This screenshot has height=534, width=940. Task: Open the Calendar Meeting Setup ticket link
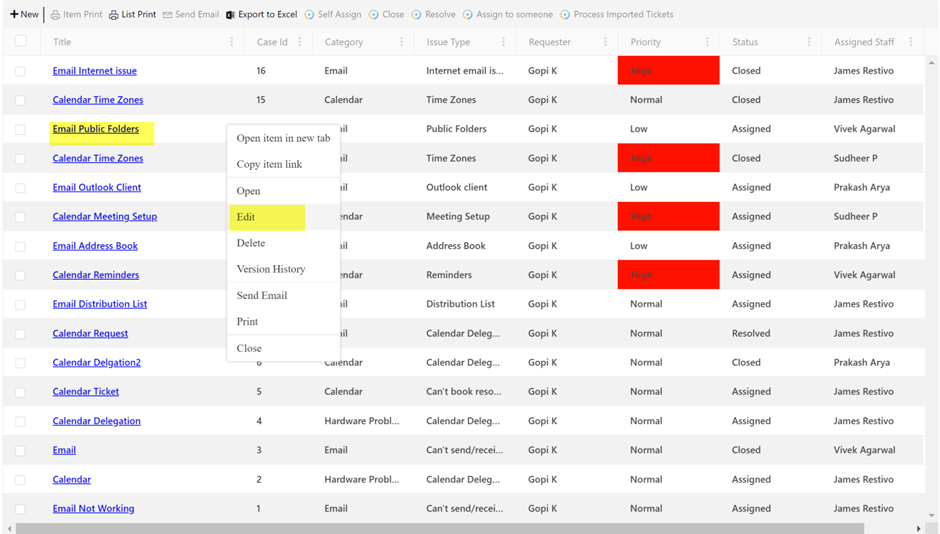(x=104, y=216)
